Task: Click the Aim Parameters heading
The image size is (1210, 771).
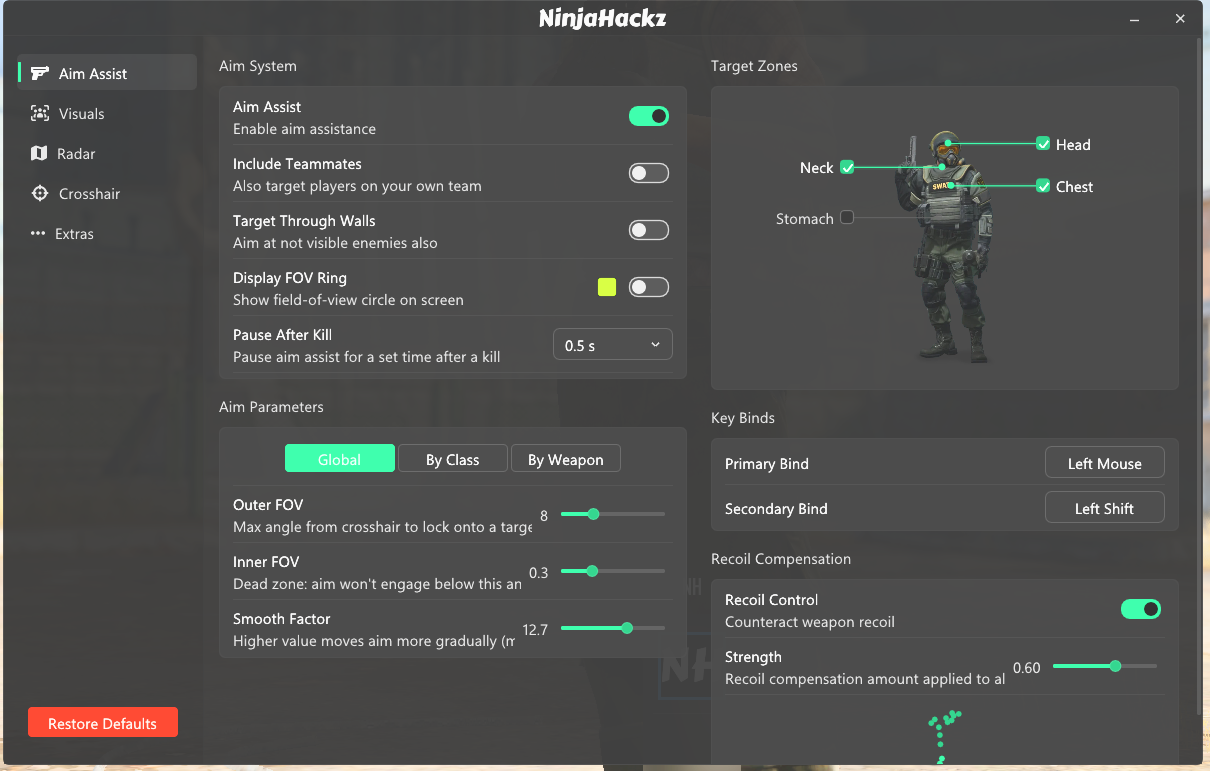Action: 271,407
